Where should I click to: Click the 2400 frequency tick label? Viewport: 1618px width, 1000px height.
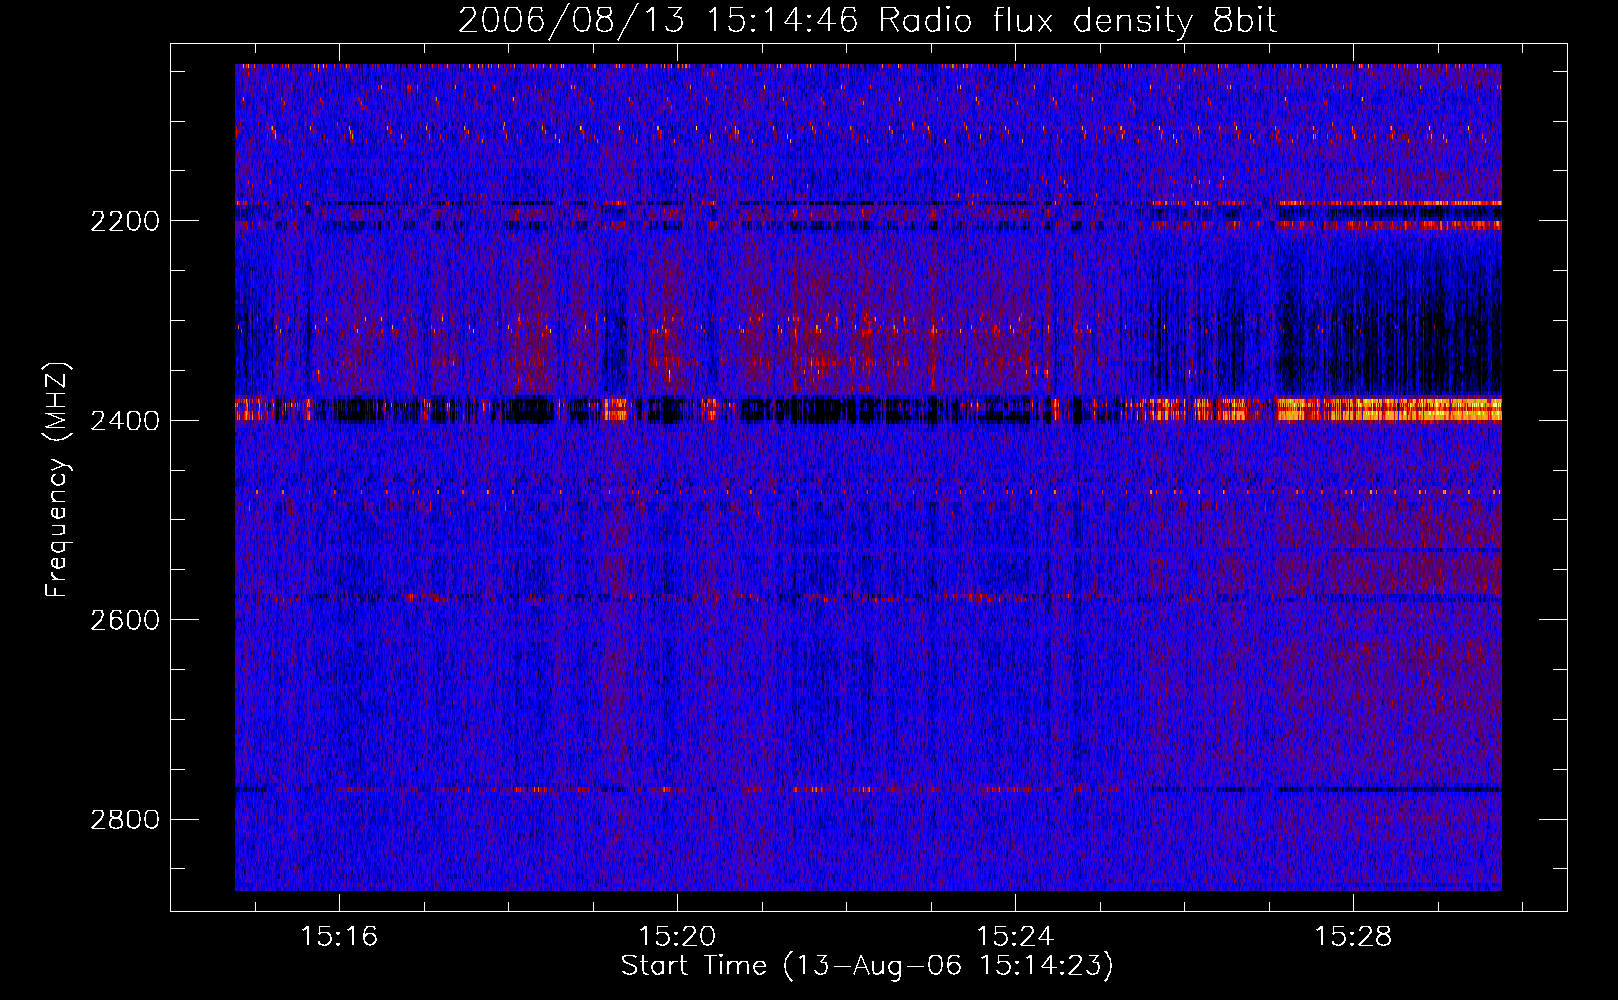pos(125,421)
